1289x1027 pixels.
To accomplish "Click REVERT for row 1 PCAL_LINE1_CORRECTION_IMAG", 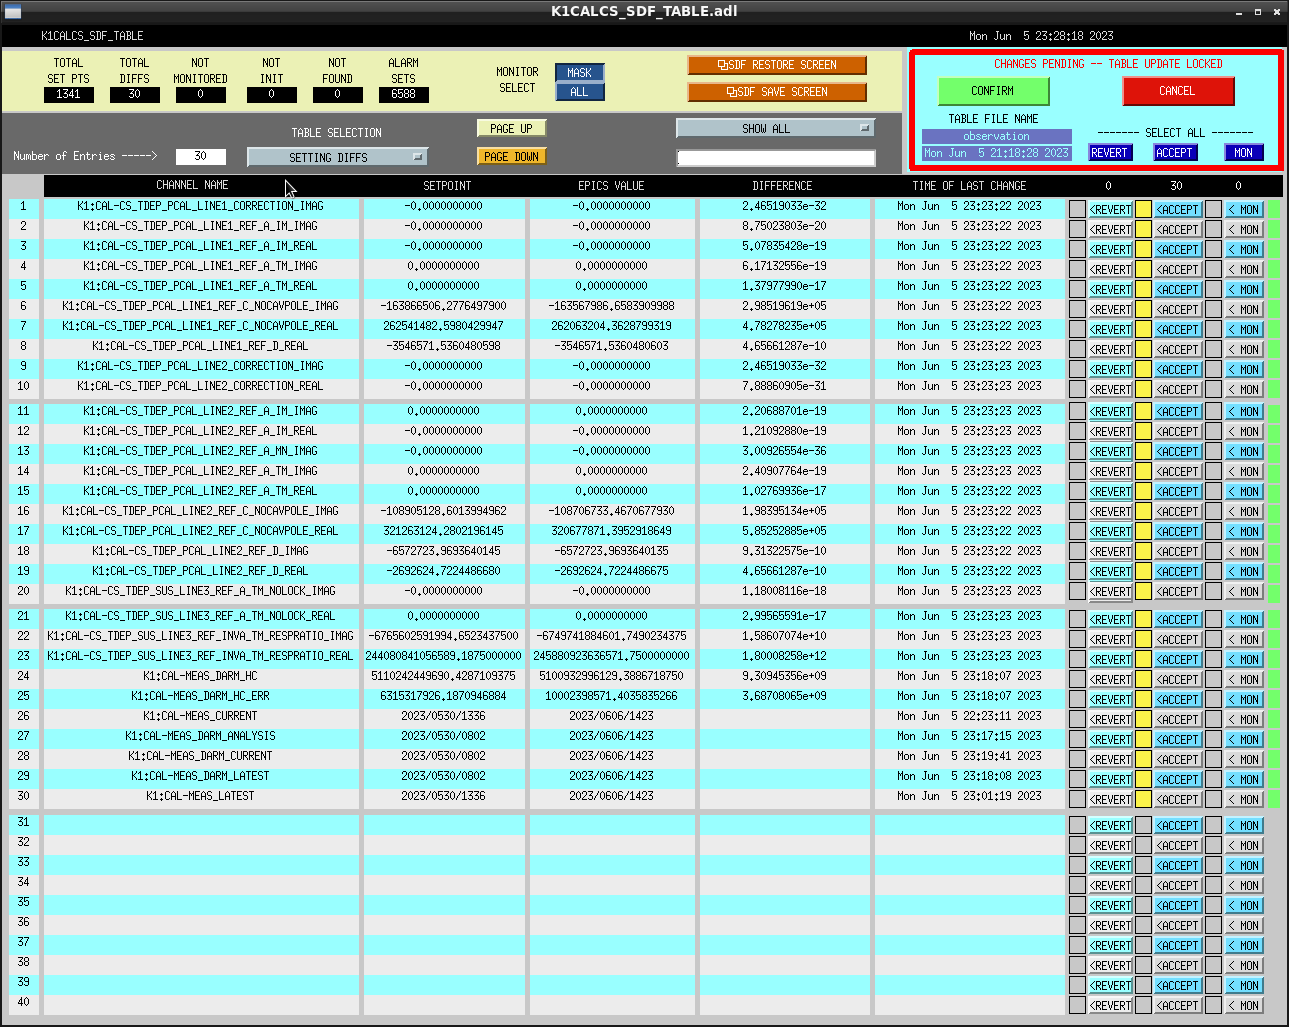I will (x=1110, y=210).
